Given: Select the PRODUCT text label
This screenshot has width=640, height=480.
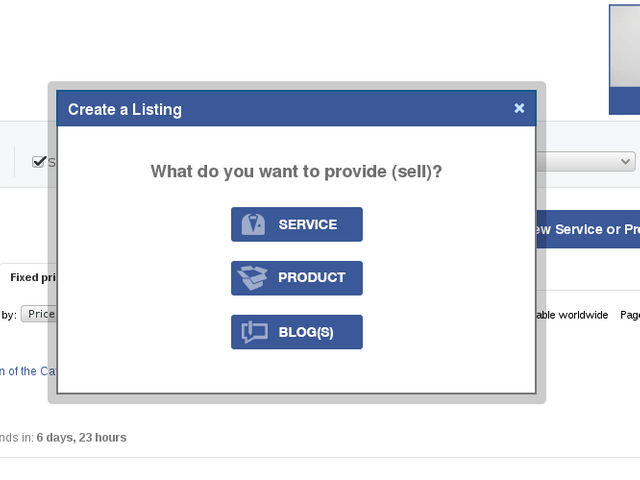Looking at the screenshot, I should pyautogui.click(x=311, y=278).
